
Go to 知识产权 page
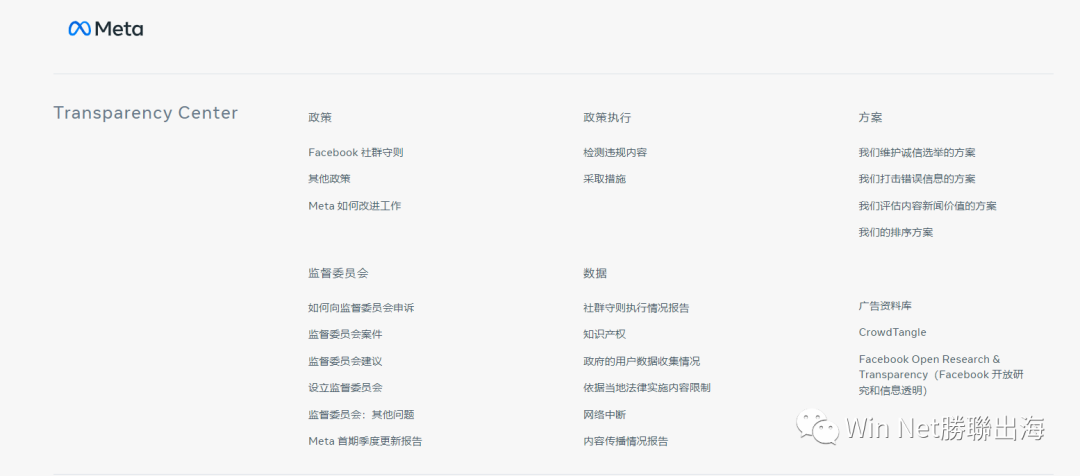click(605, 335)
